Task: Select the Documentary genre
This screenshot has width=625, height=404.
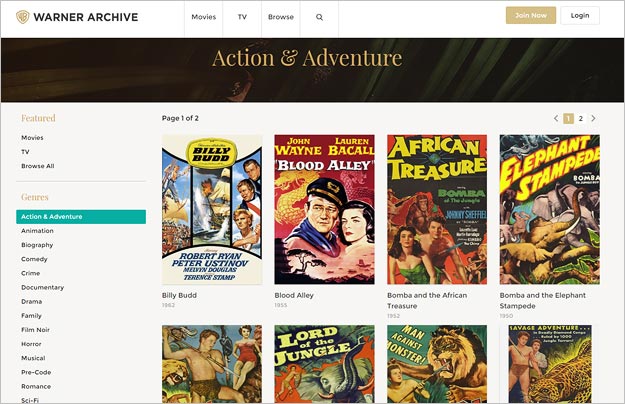Action: 42,287
